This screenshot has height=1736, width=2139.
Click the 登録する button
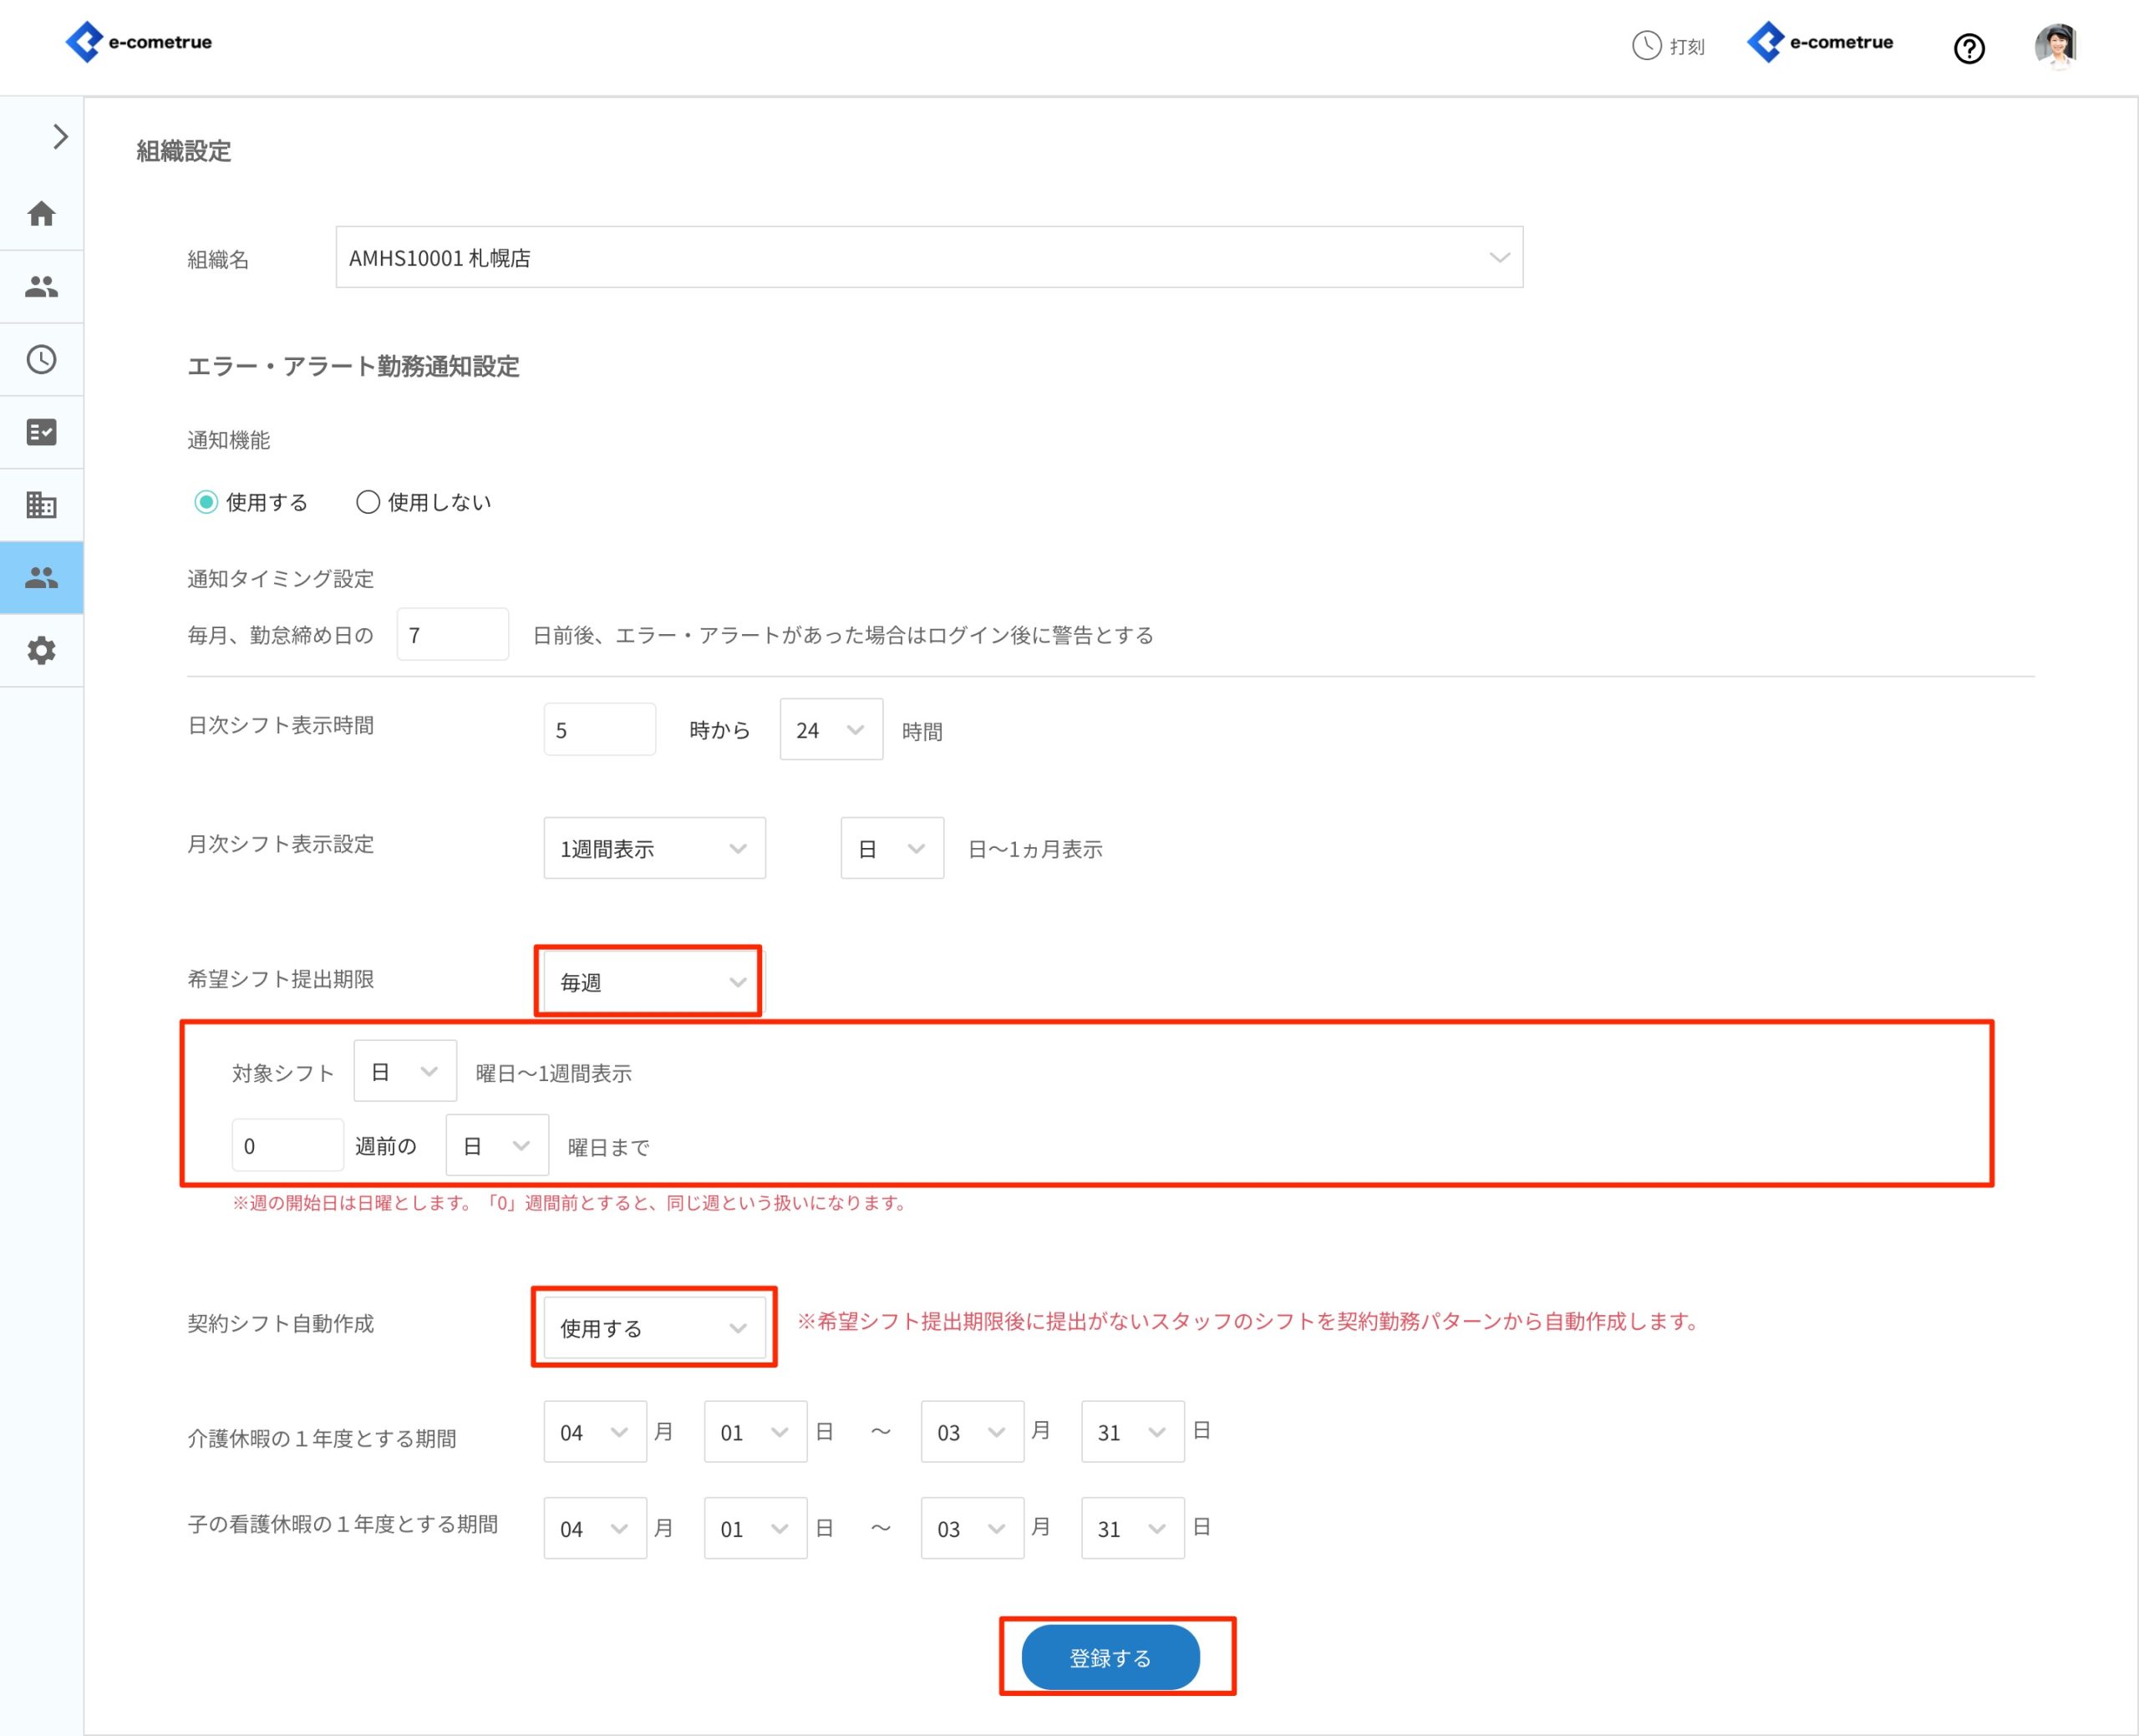pos(1109,1657)
